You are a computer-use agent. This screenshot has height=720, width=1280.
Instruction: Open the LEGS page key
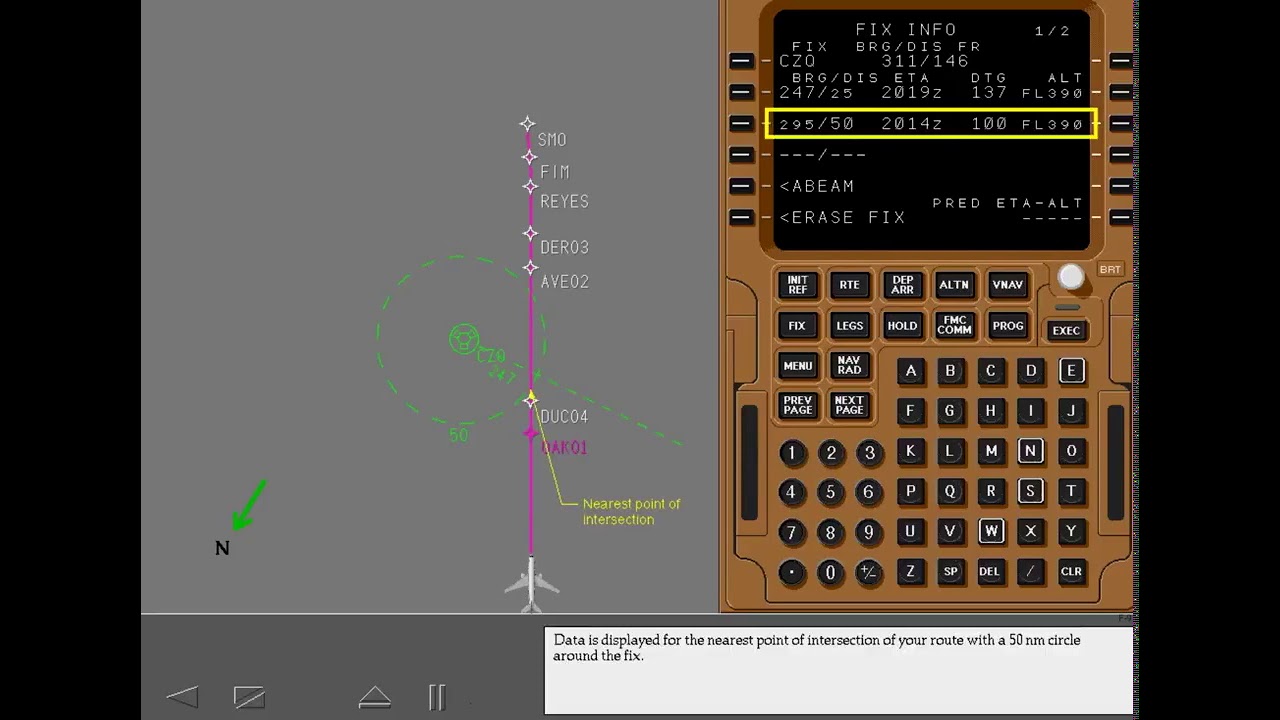point(849,326)
